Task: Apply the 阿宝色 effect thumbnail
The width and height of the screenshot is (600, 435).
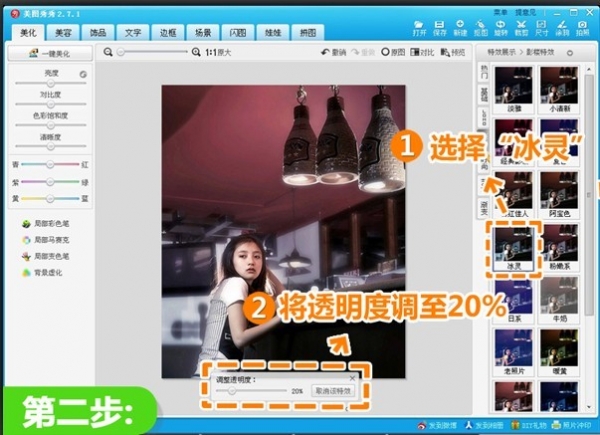Action: (x=559, y=194)
